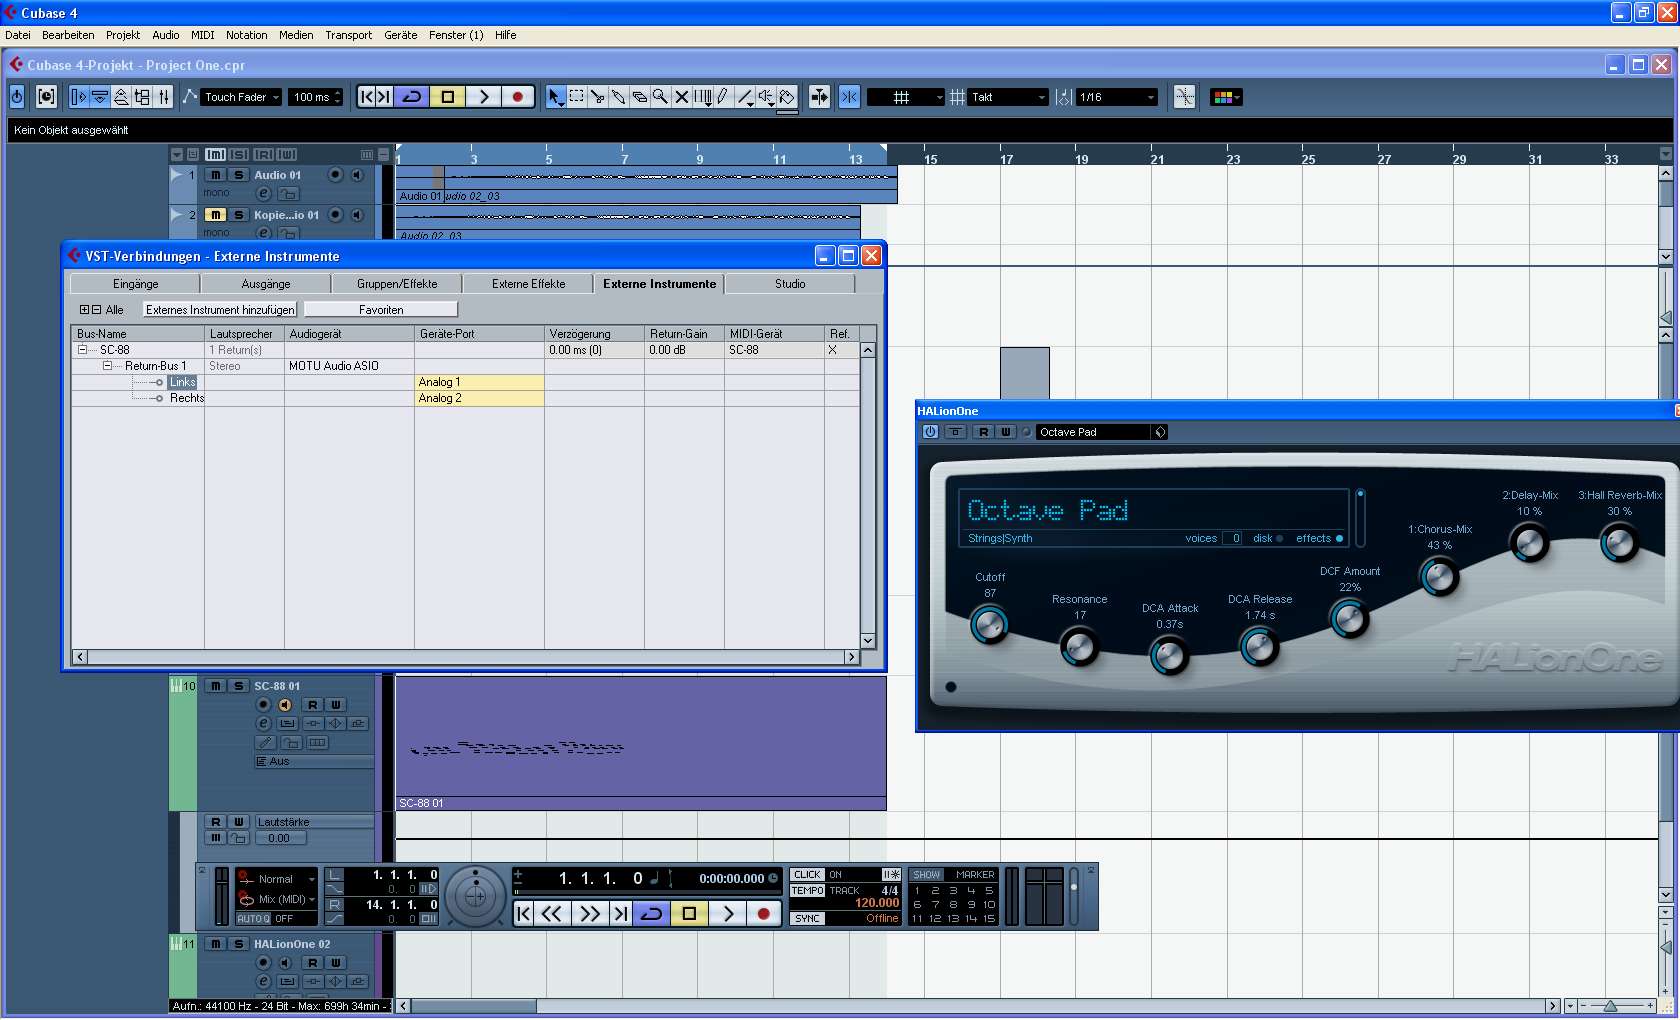The image size is (1680, 1020).
Task: Open the Transport menu
Action: click(x=348, y=35)
